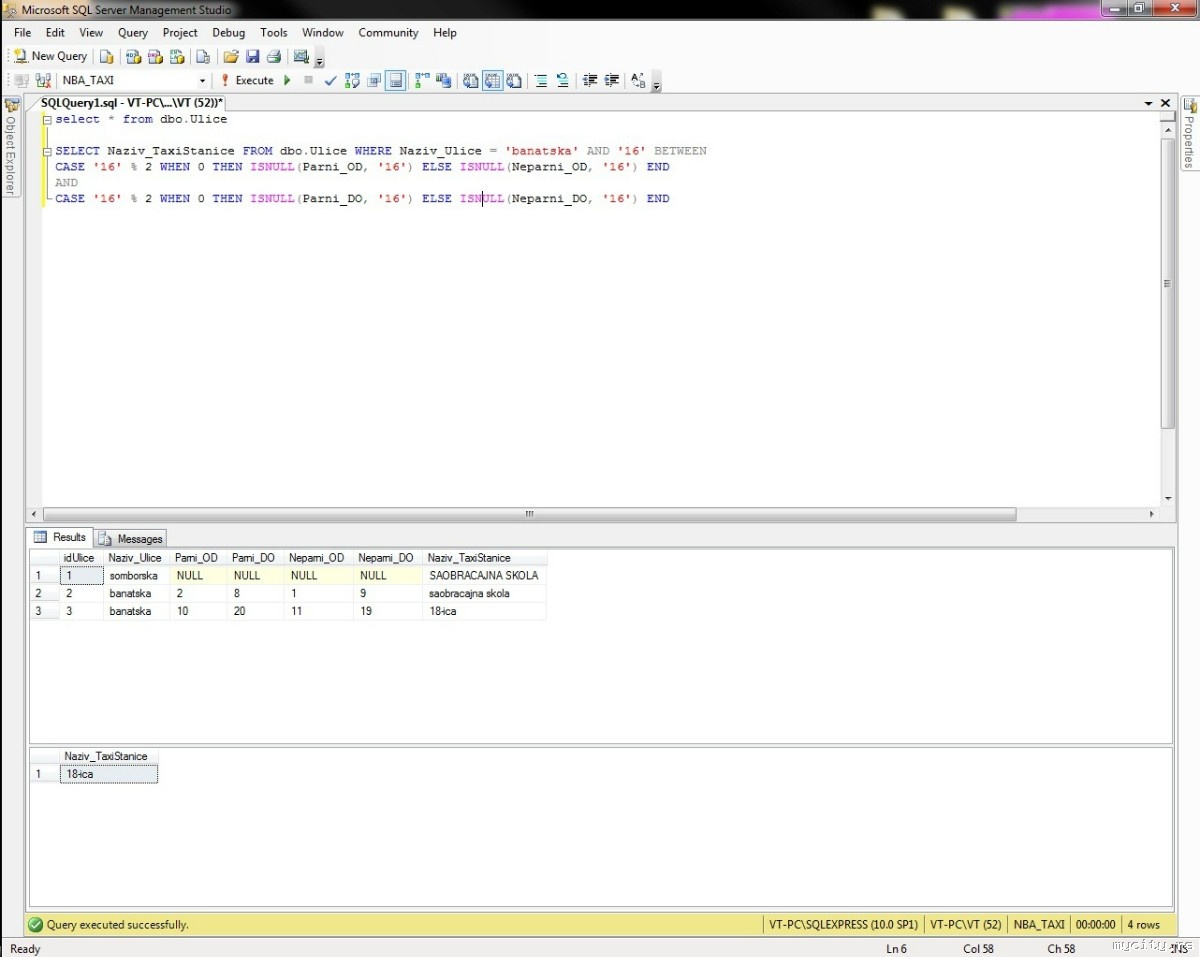Select the 18-ica cell in second result

click(x=108, y=774)
